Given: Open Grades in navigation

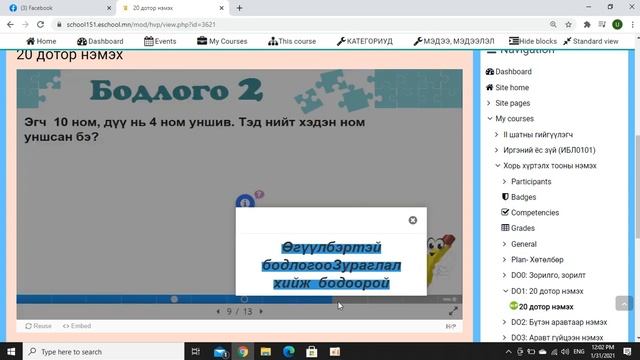Looking at the screenshot, I should 518,228.
